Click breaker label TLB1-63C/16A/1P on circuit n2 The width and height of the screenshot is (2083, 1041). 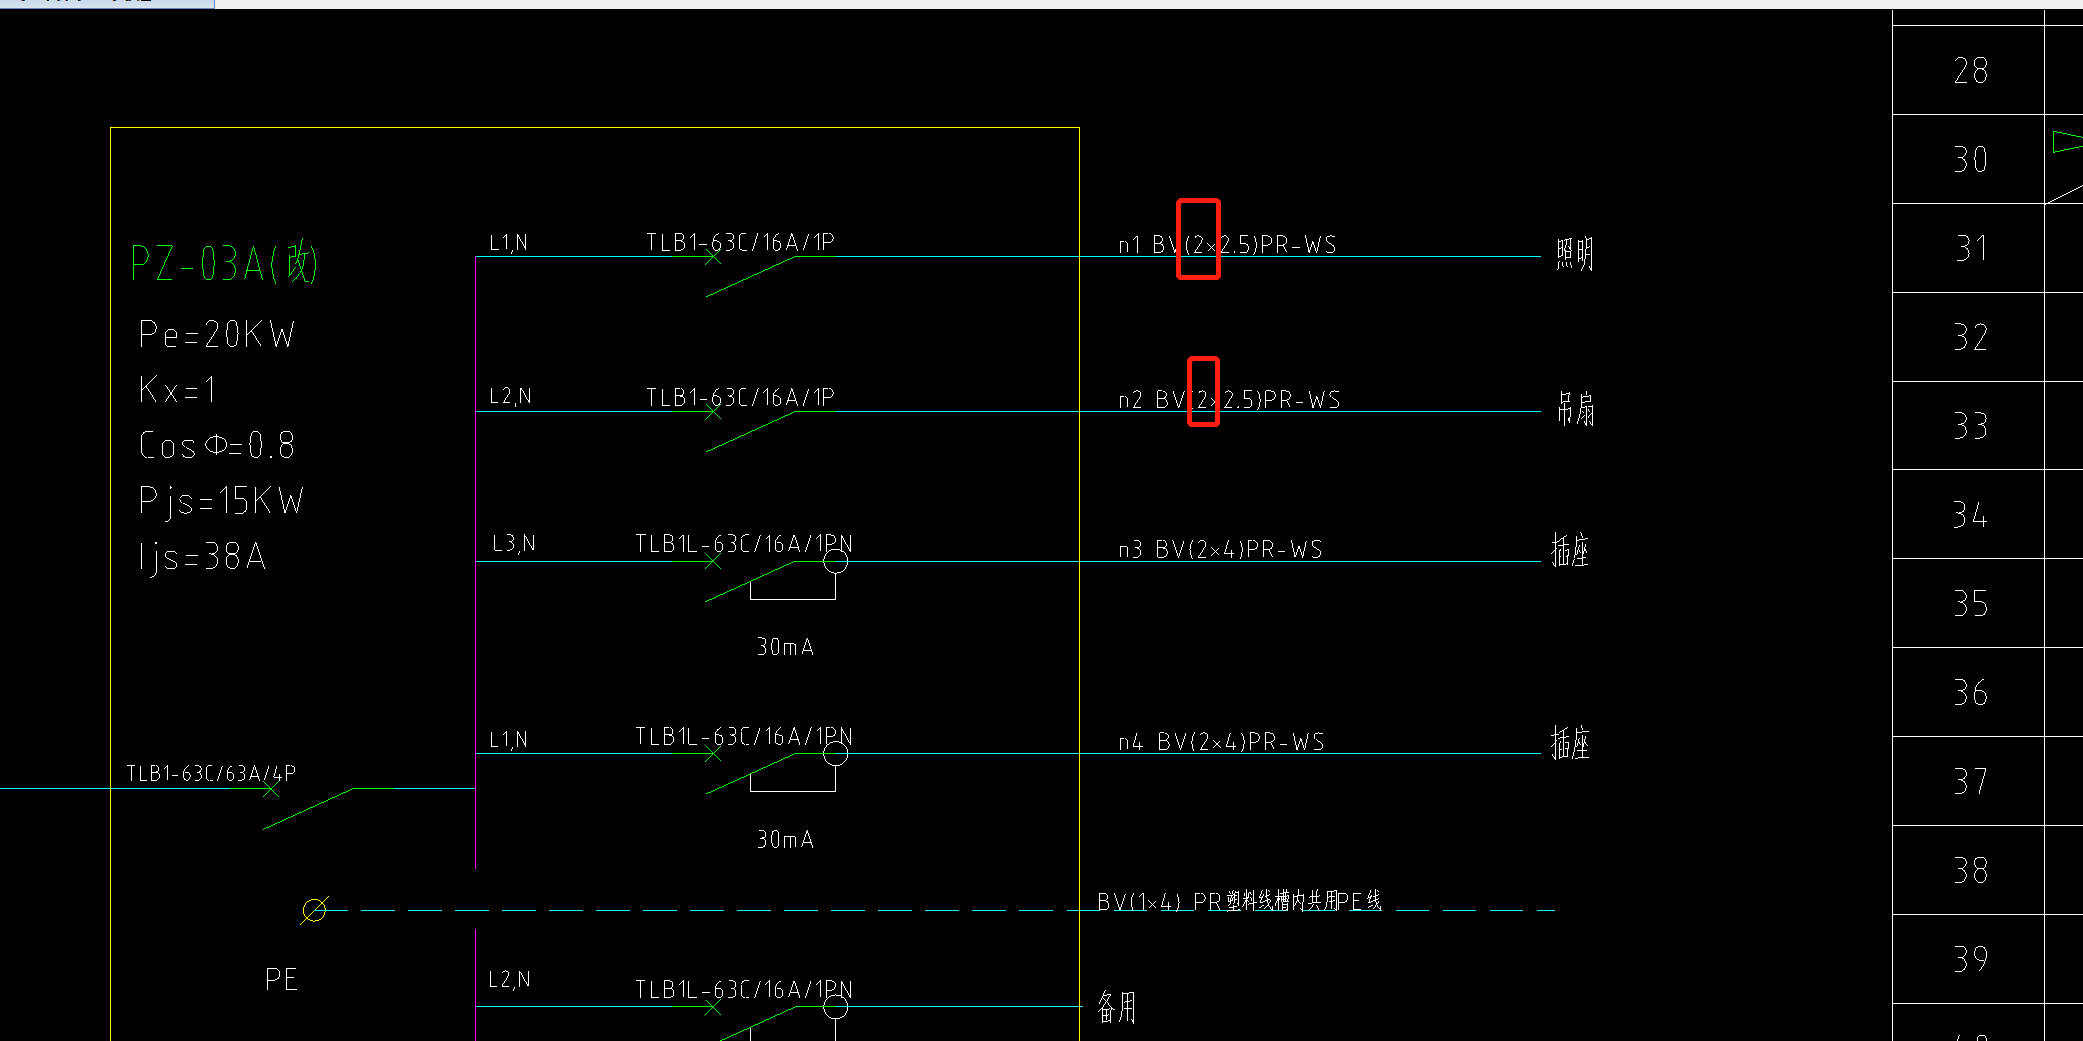(x=740, y=397)
